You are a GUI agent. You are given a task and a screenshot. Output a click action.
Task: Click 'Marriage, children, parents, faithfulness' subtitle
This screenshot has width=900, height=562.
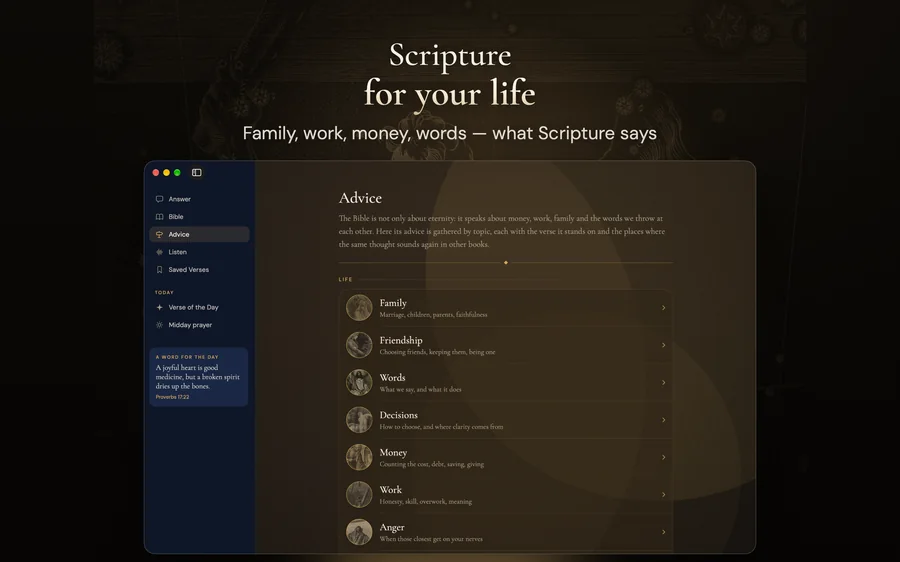click(x=433, y=315)
